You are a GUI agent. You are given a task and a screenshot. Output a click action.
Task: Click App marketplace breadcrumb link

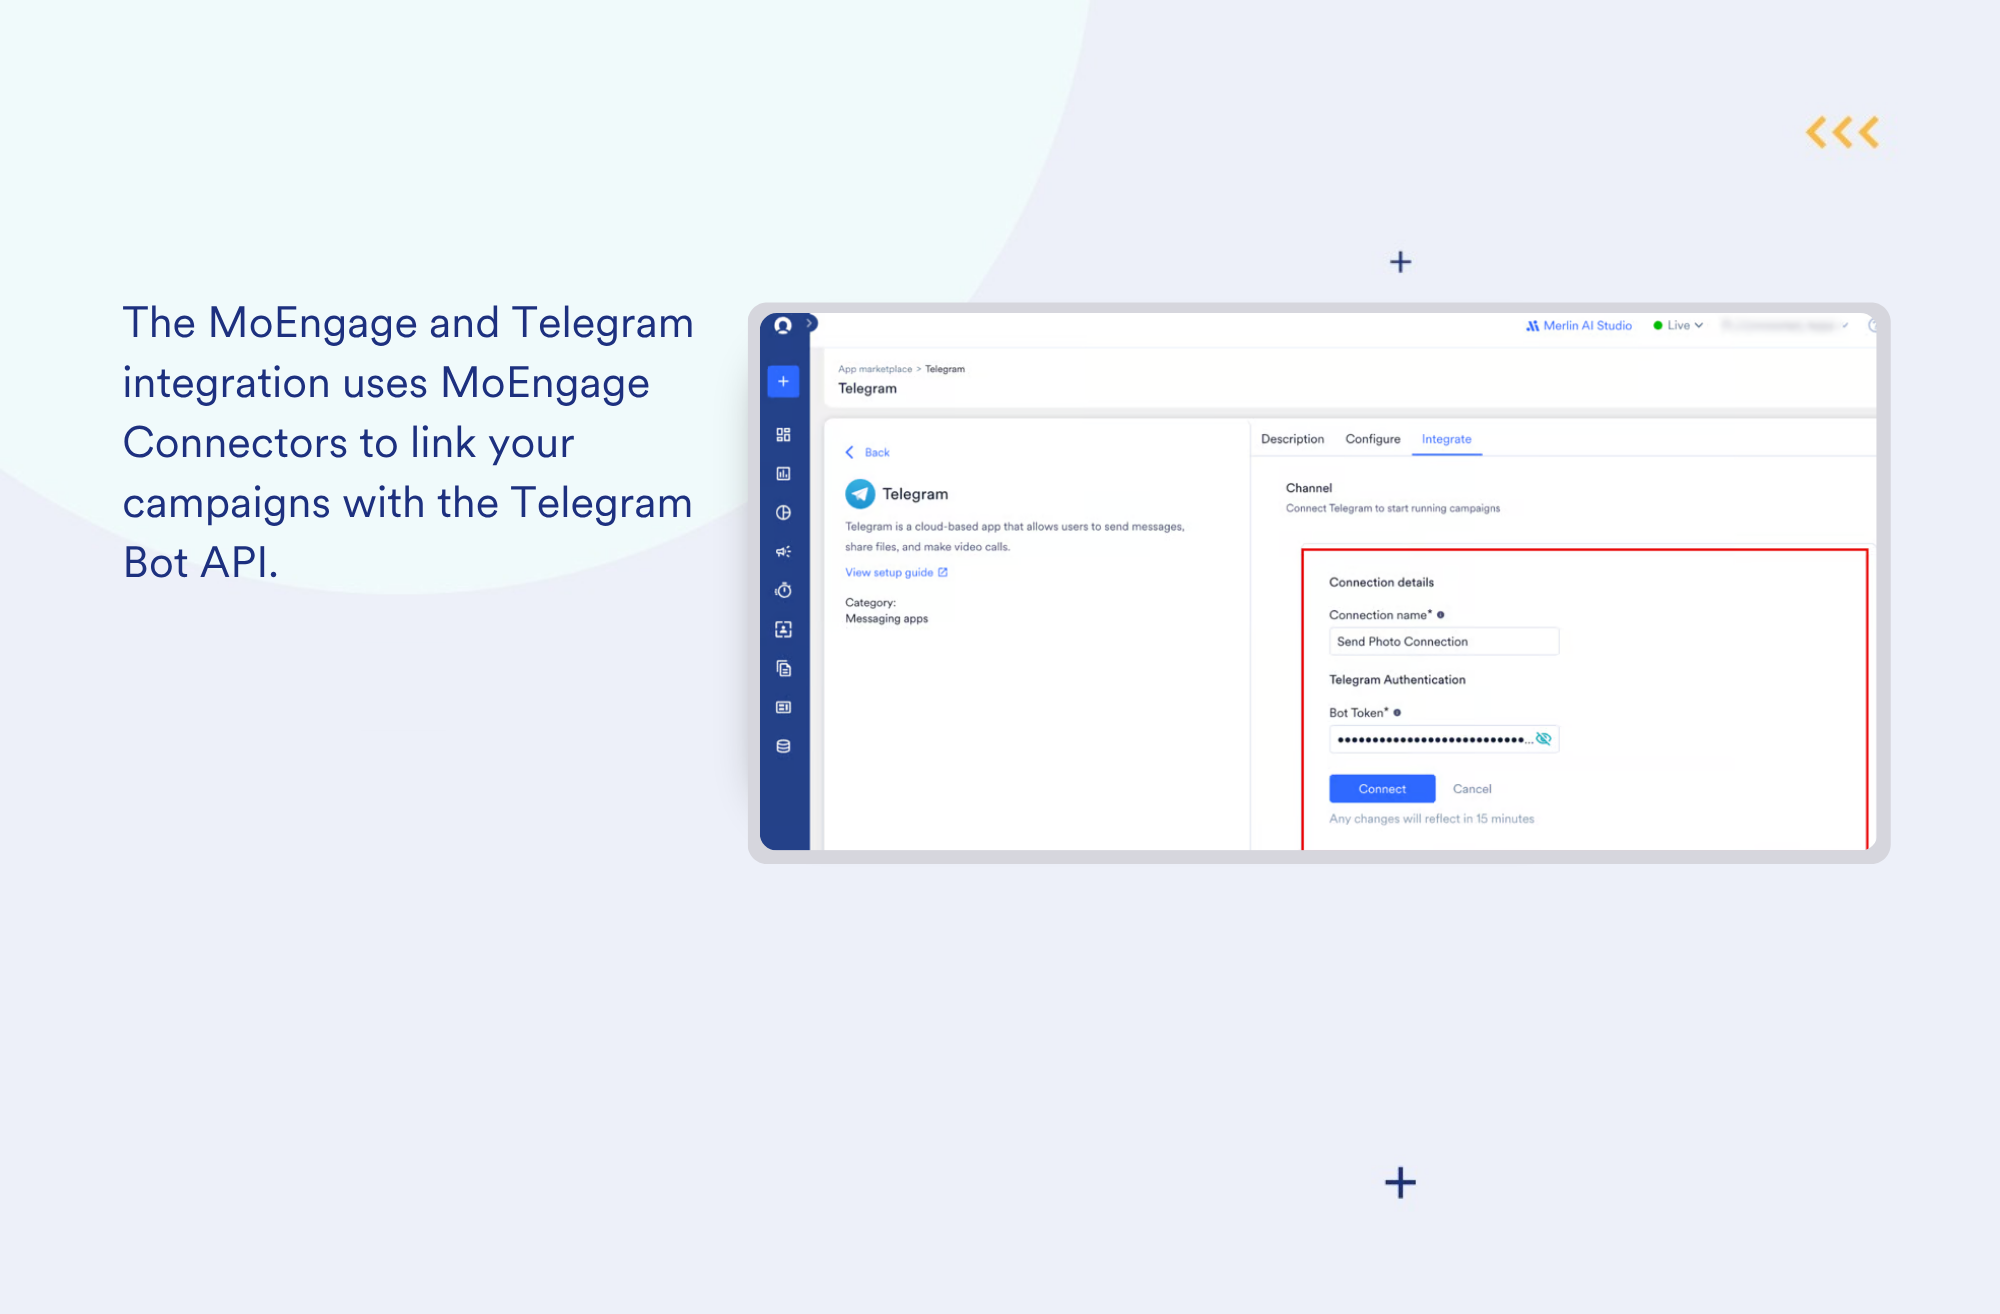point(875,369)
